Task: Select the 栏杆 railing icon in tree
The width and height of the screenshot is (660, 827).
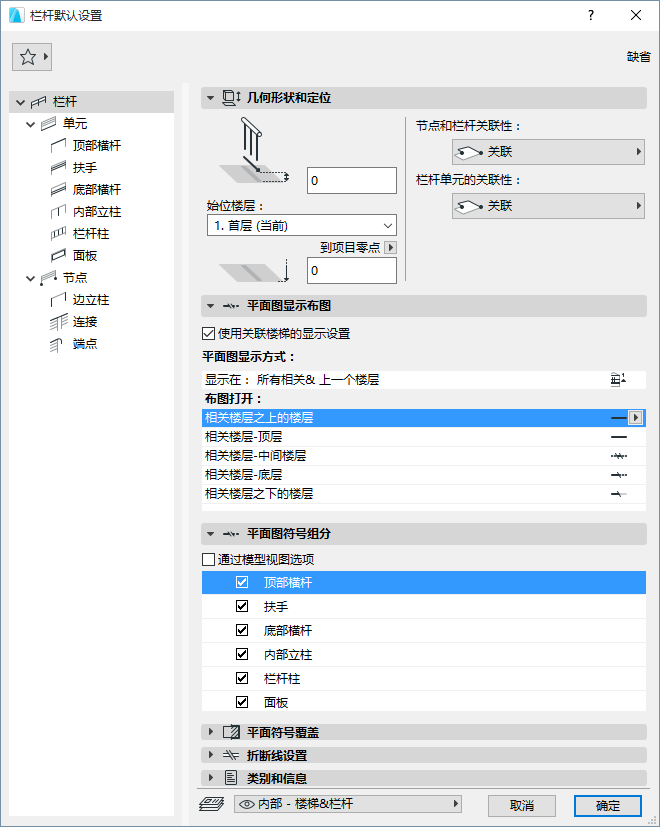Action: coord(39,102)
